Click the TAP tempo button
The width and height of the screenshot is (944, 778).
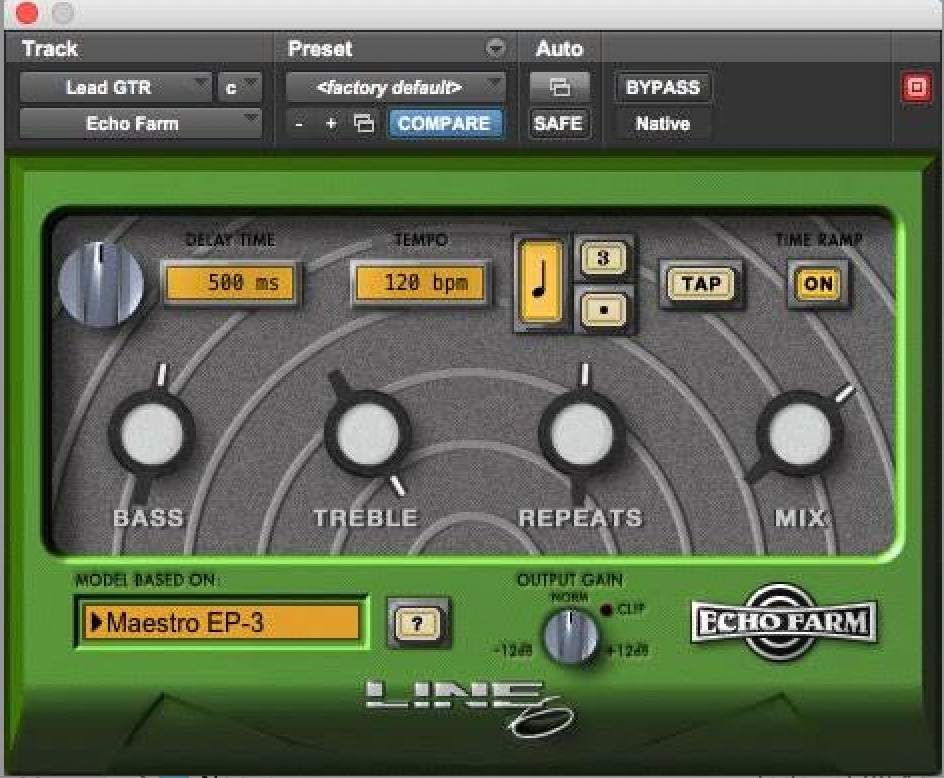(701, 284)
